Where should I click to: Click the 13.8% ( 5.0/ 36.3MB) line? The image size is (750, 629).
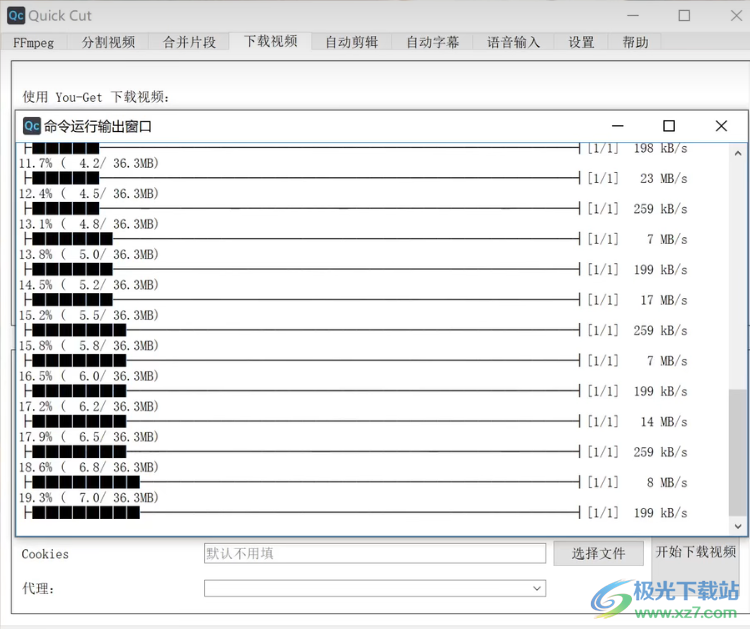tap(88, 254)
